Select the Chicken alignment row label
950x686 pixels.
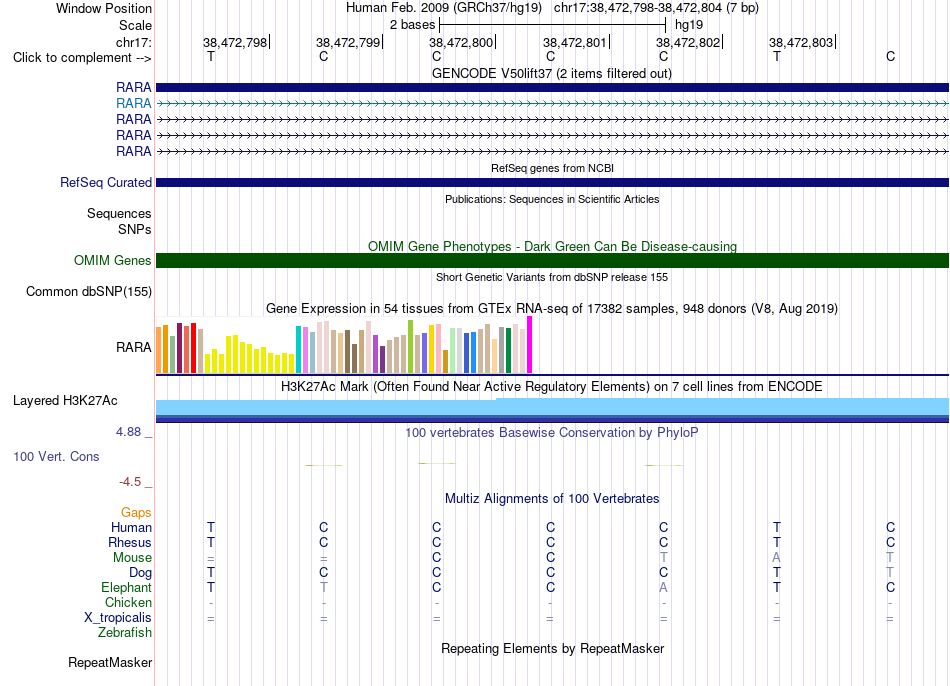click(128, 602)
